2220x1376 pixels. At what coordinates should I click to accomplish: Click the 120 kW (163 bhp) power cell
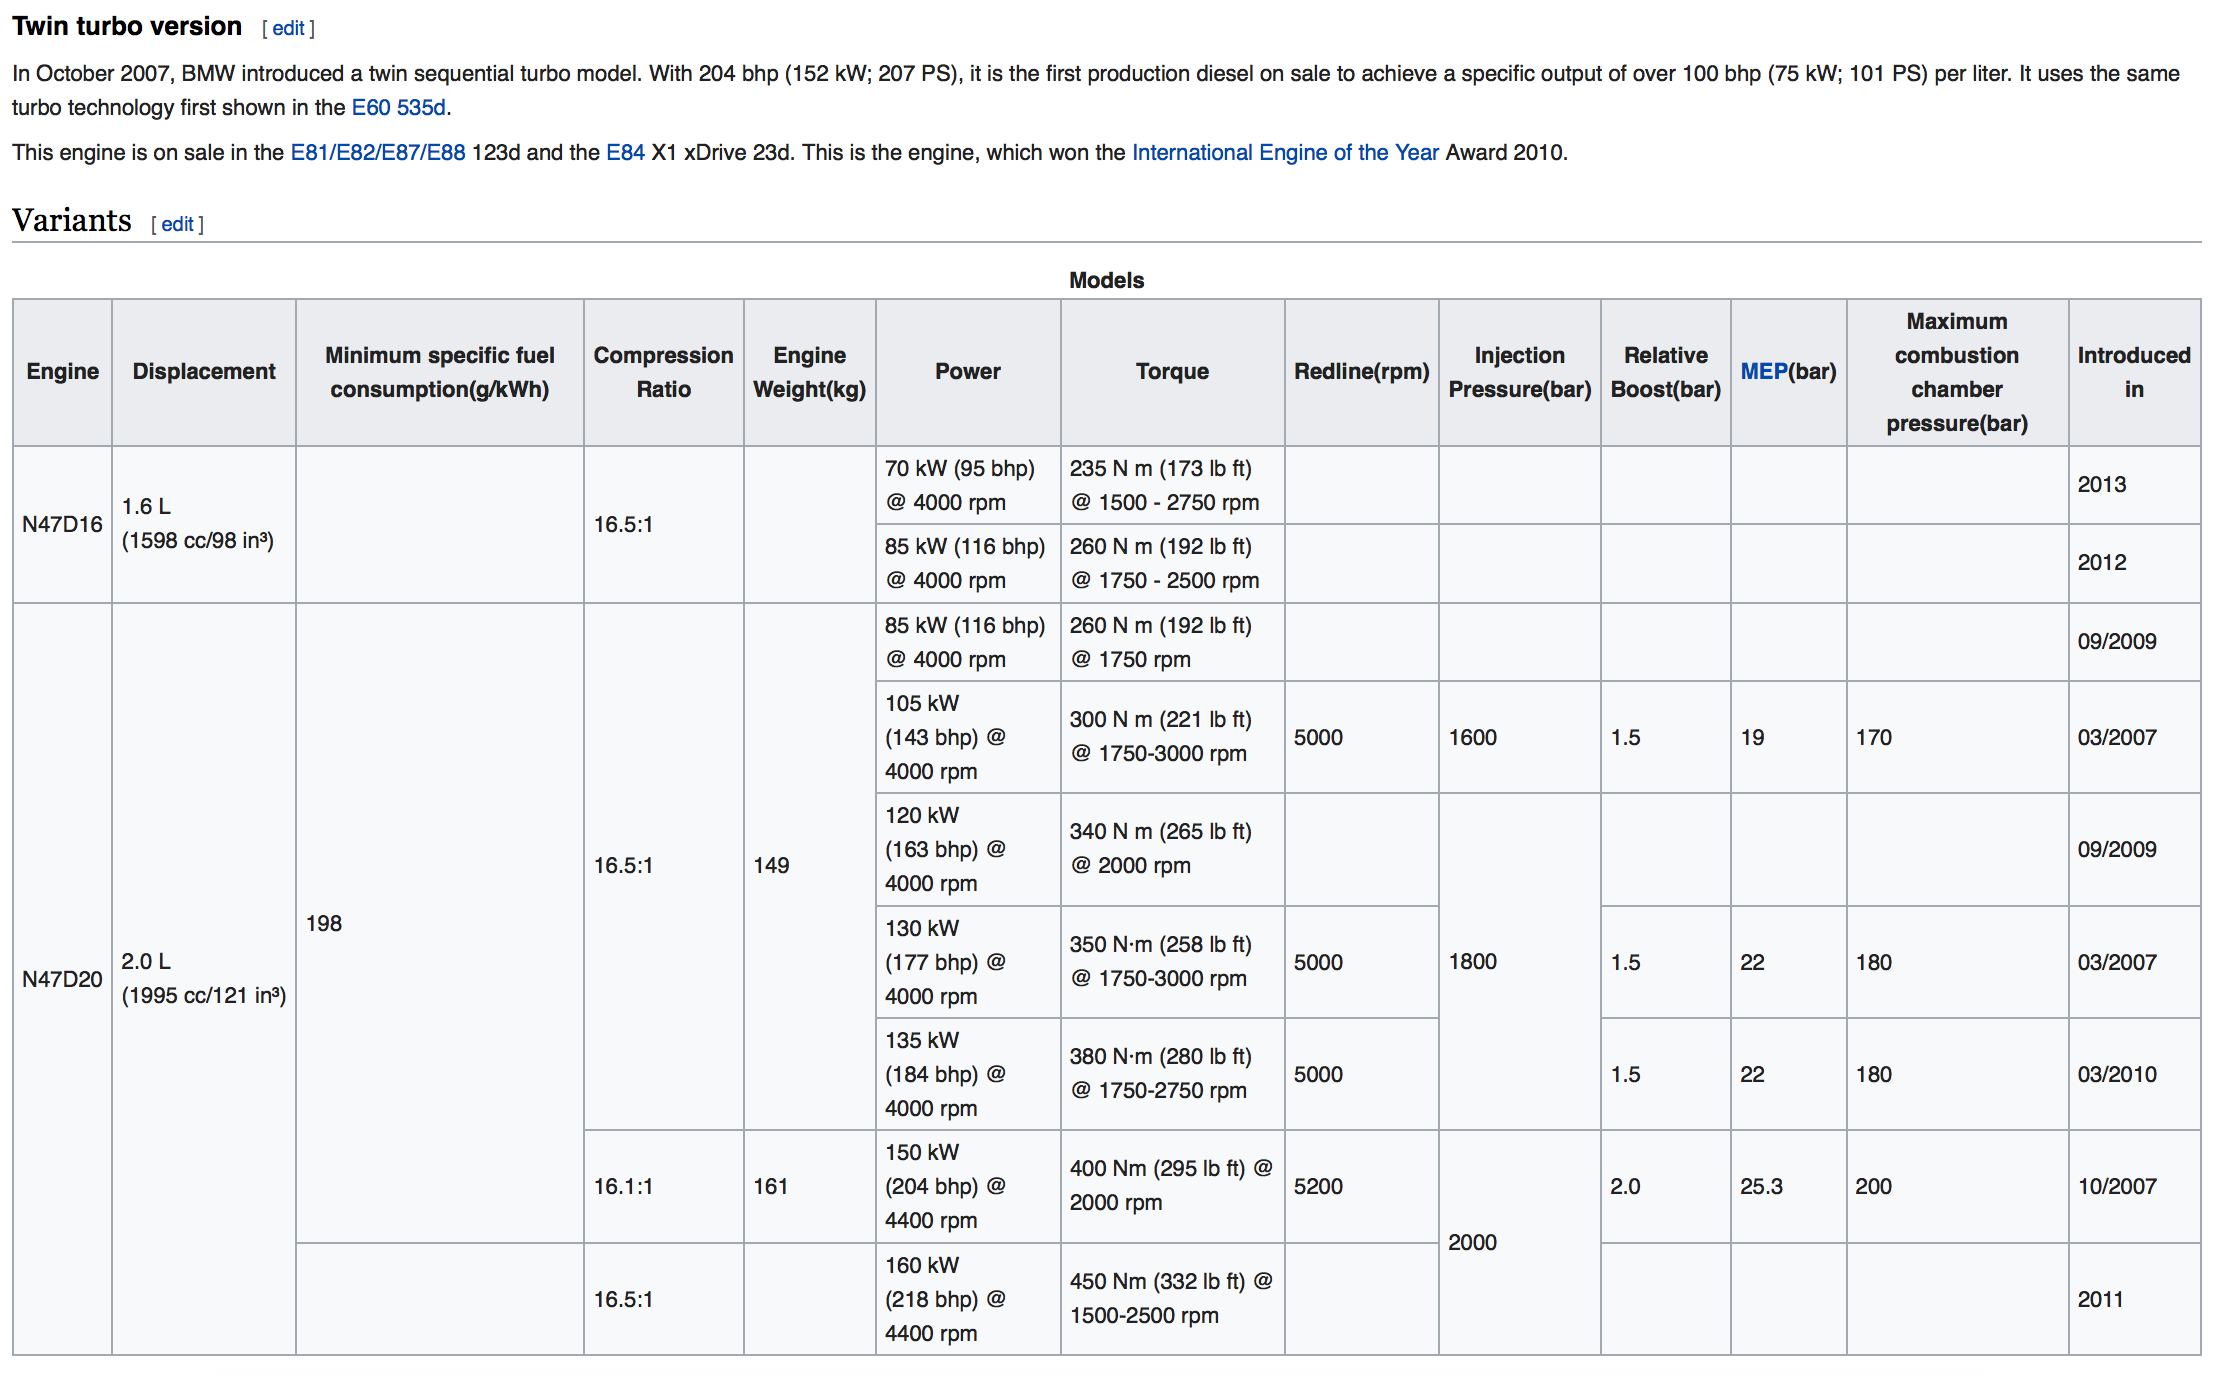coord(968,849)
